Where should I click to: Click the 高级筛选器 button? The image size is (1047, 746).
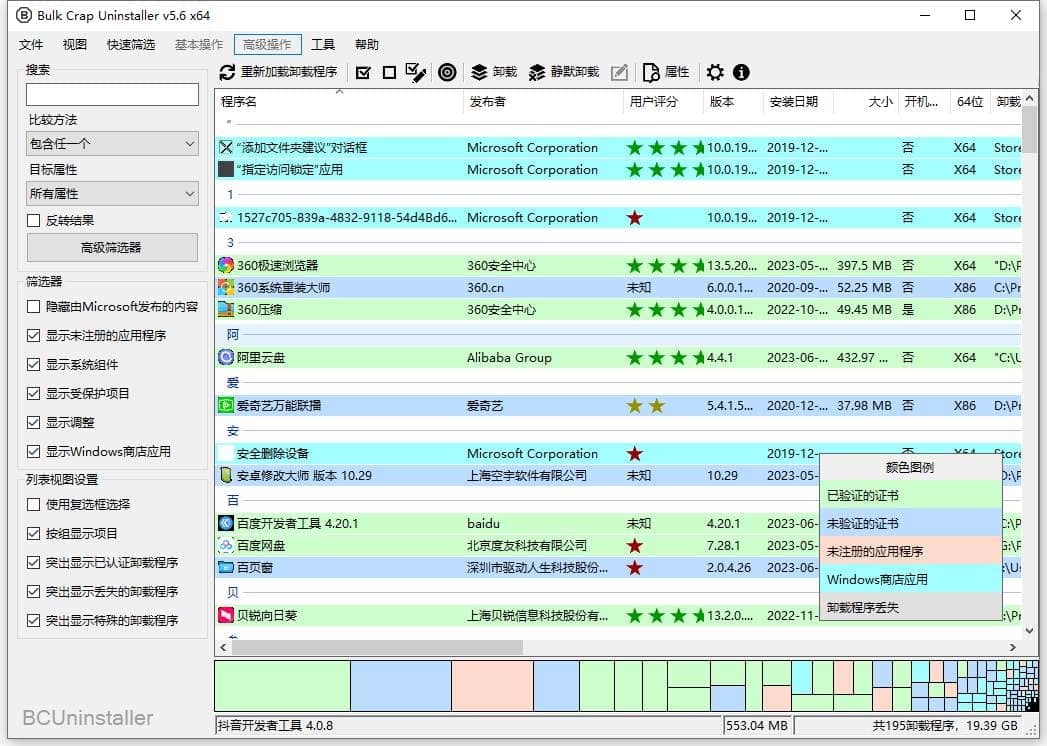[112, 247]
